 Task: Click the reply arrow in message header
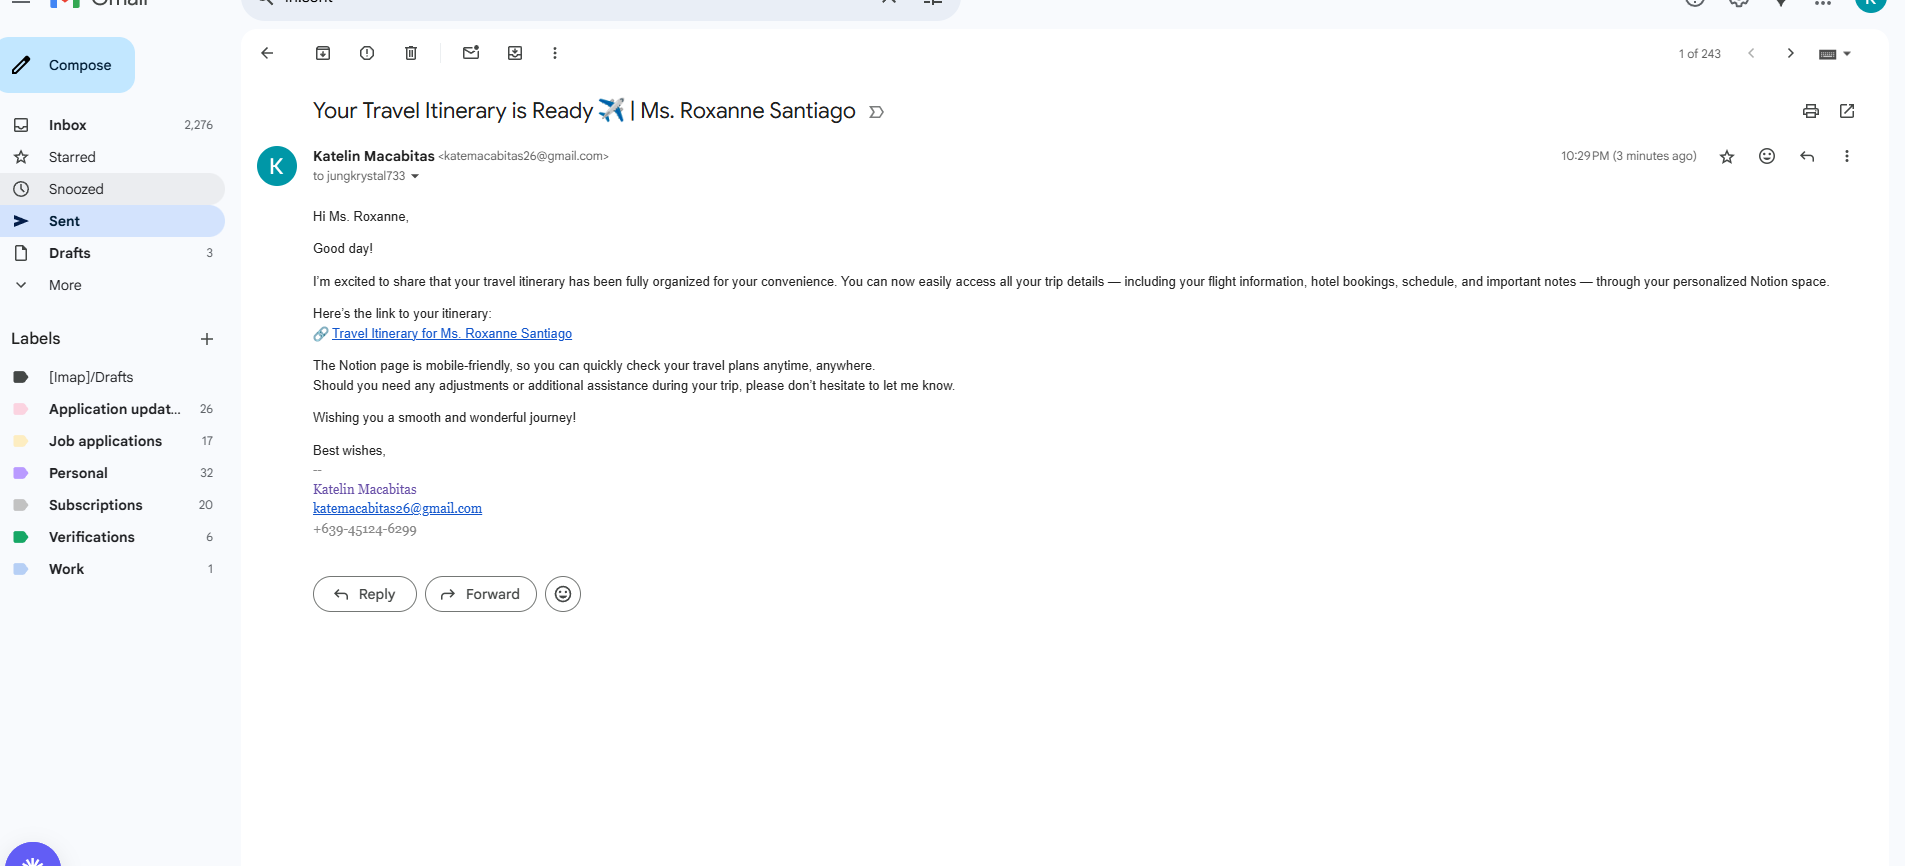(1807, 156)
